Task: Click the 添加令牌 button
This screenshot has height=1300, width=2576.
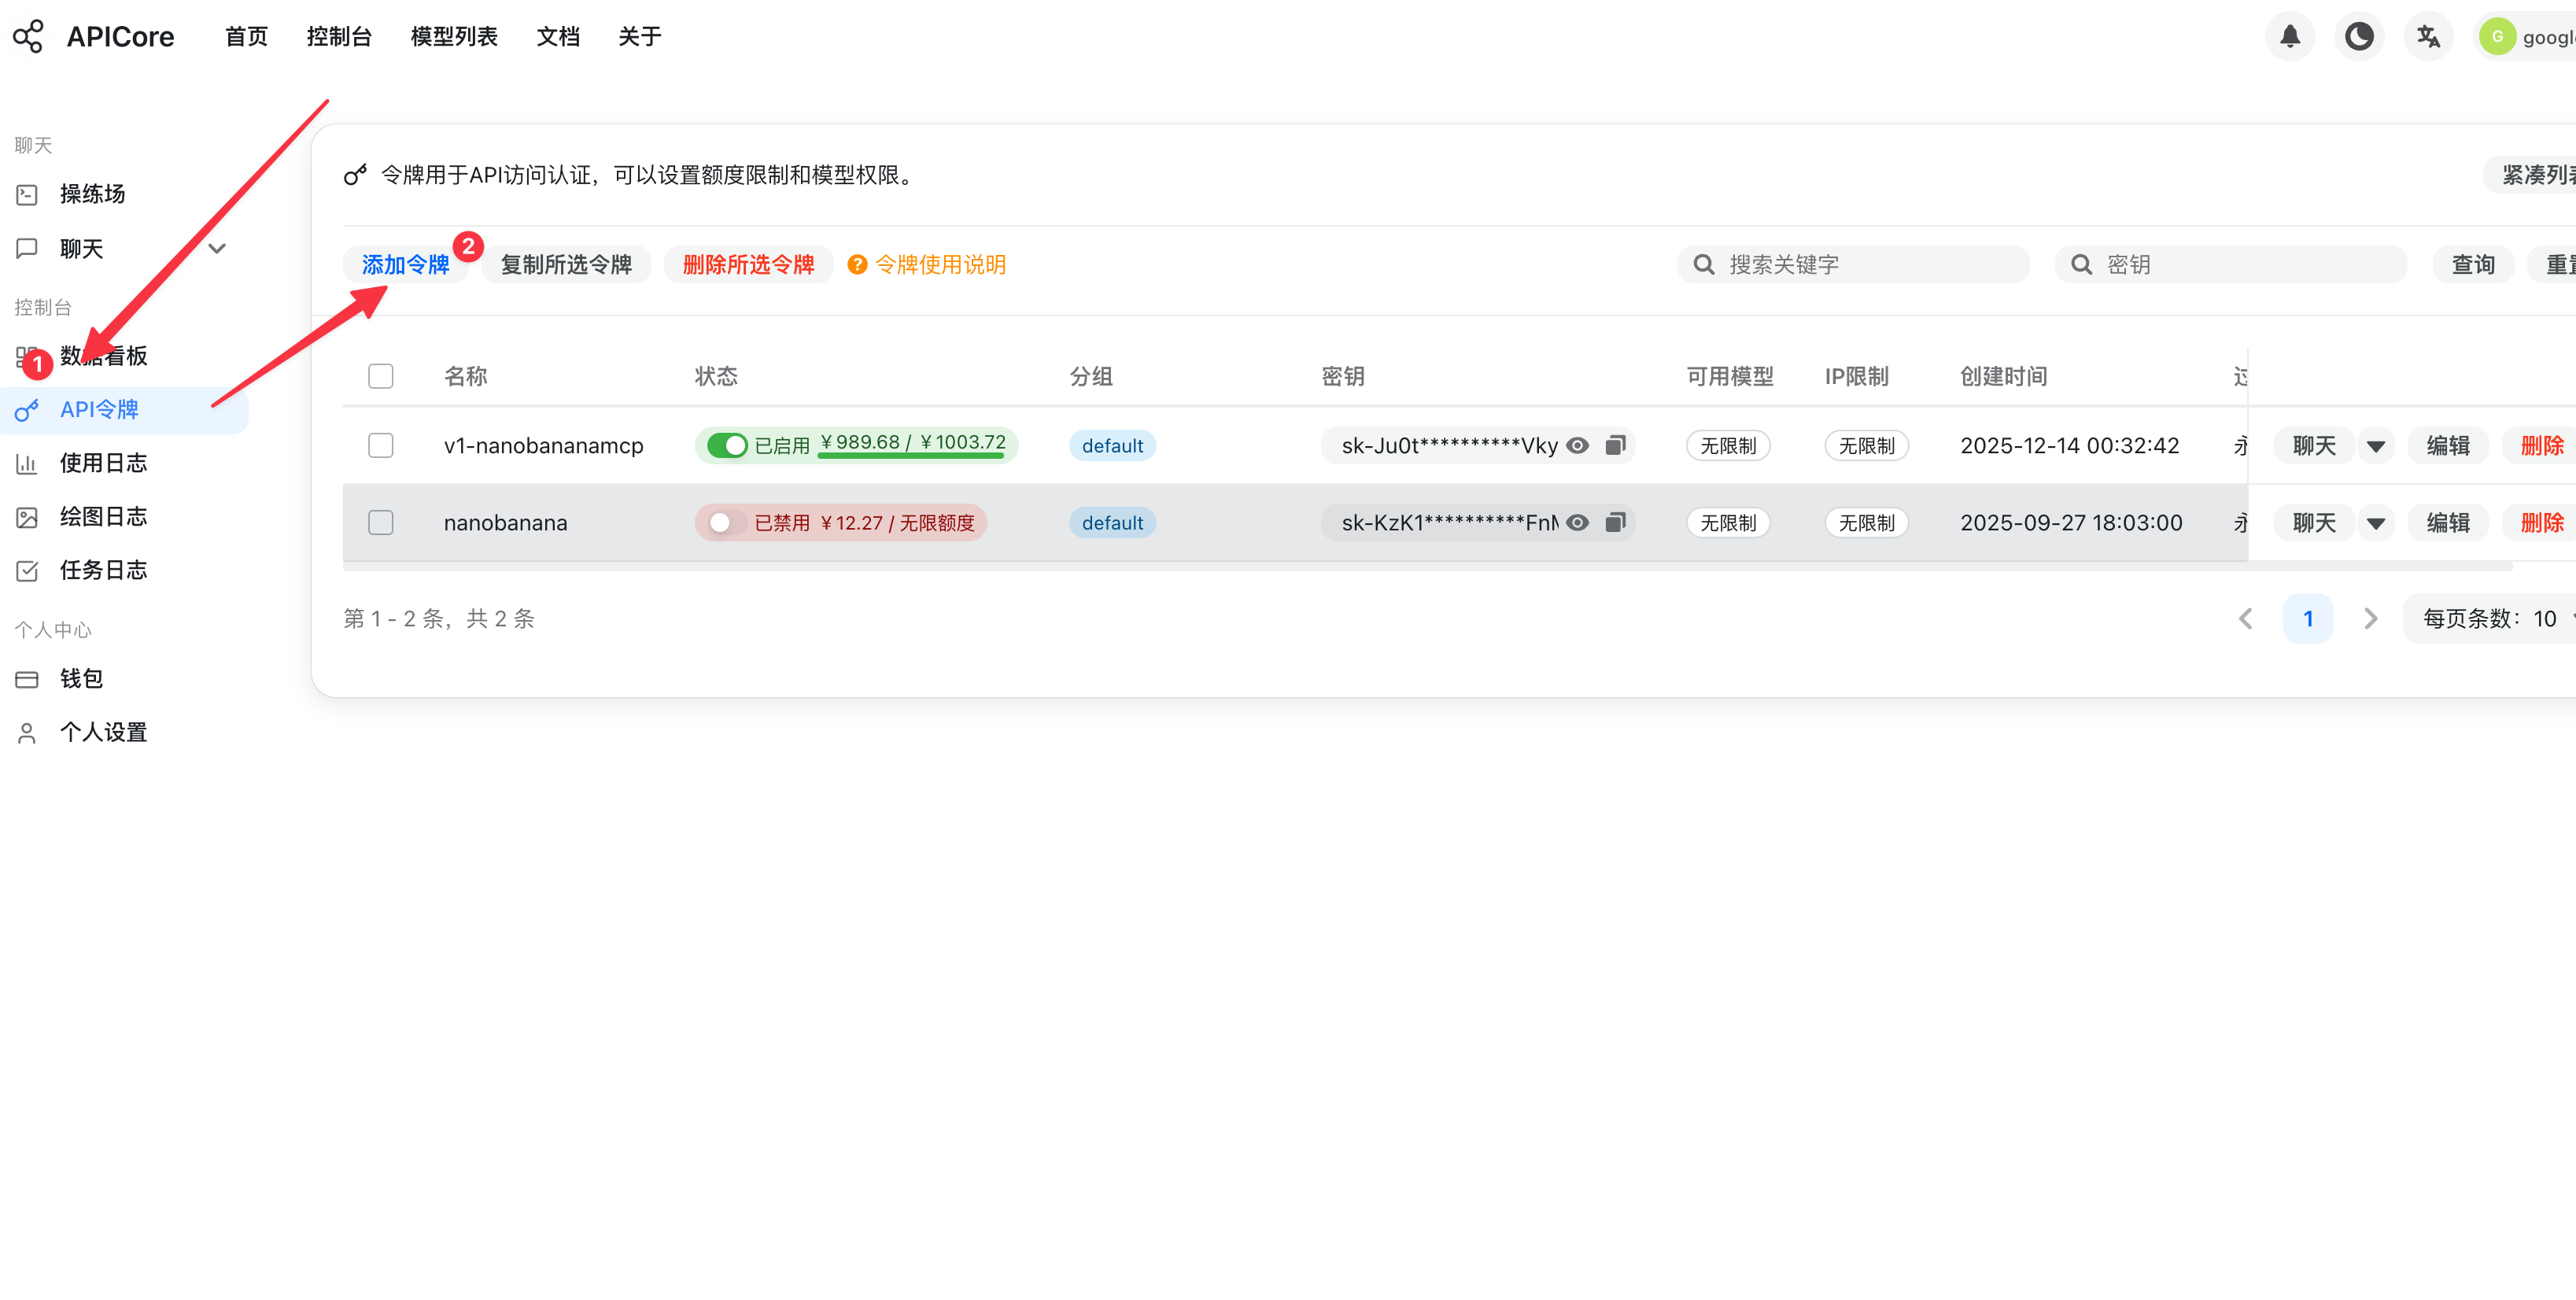Action: [405, 264]
